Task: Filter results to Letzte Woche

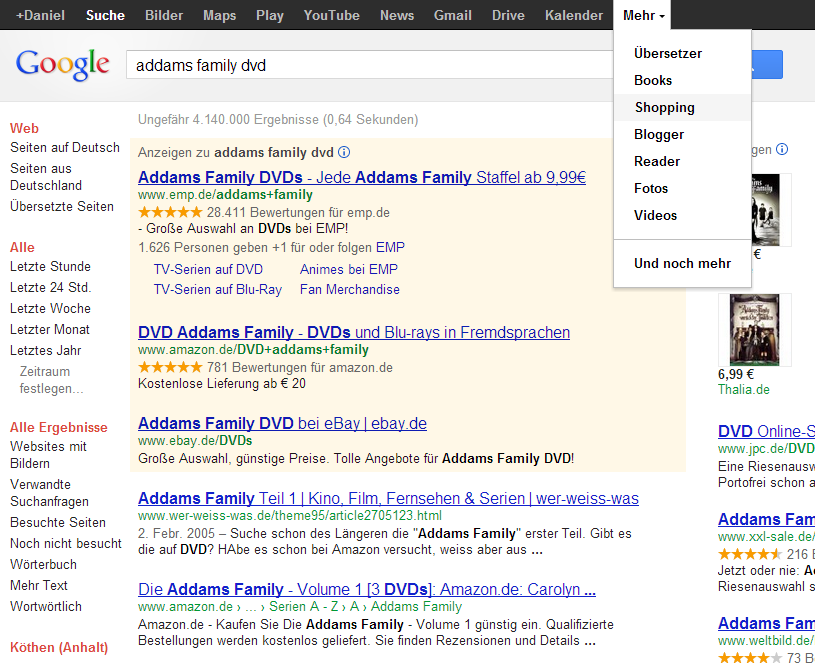Action: coord(50,309)
